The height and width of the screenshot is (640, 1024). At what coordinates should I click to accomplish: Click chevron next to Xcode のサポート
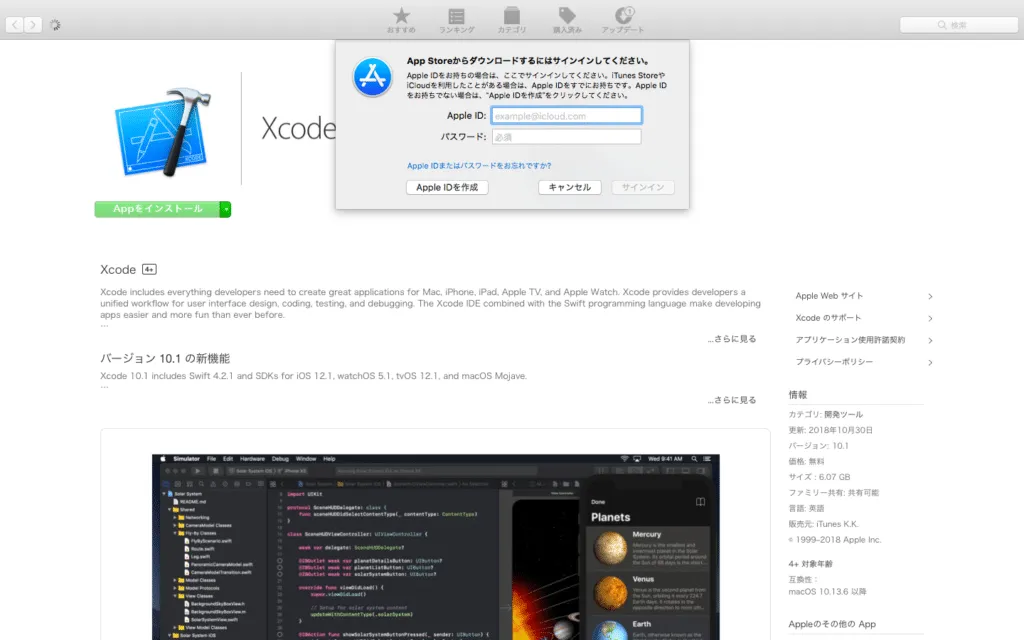[930, 319]
